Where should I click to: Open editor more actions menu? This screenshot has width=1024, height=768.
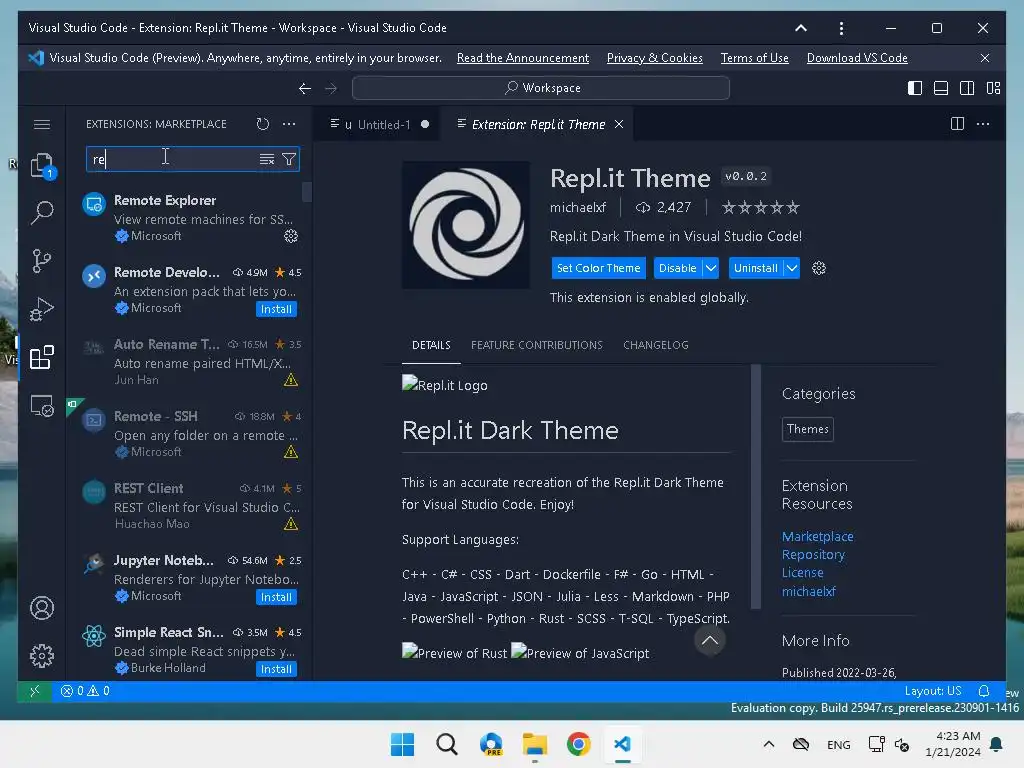point(983,124)
